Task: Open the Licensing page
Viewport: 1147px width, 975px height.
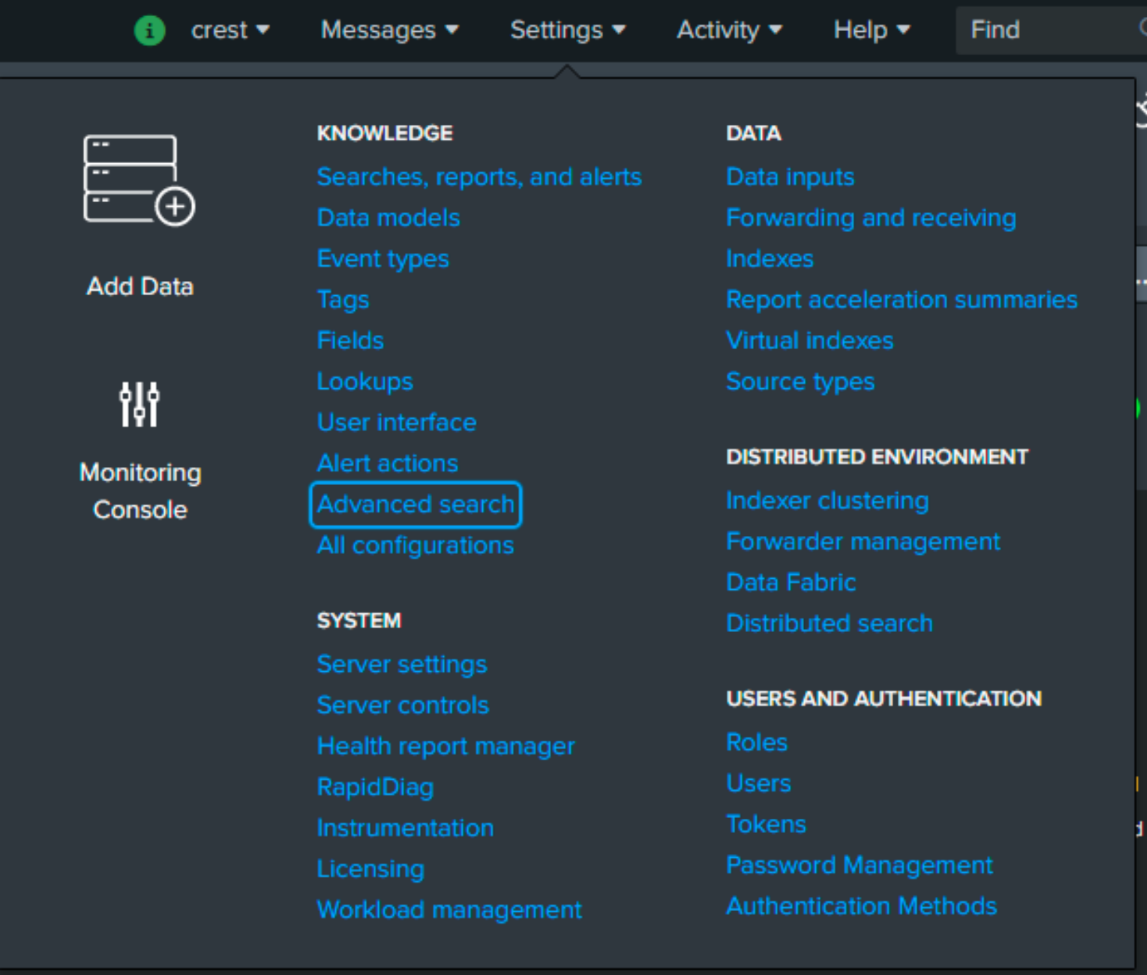Action: click(x=370, y=869)
